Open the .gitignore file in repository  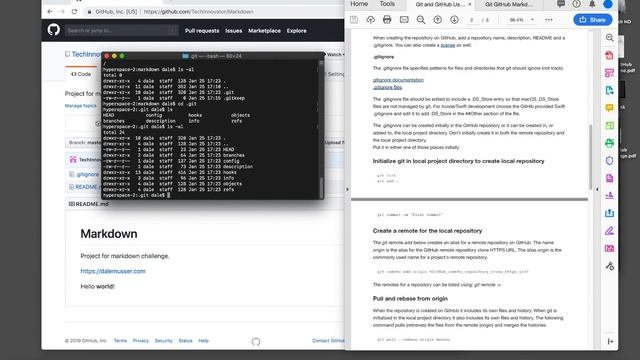pos(87,174)
